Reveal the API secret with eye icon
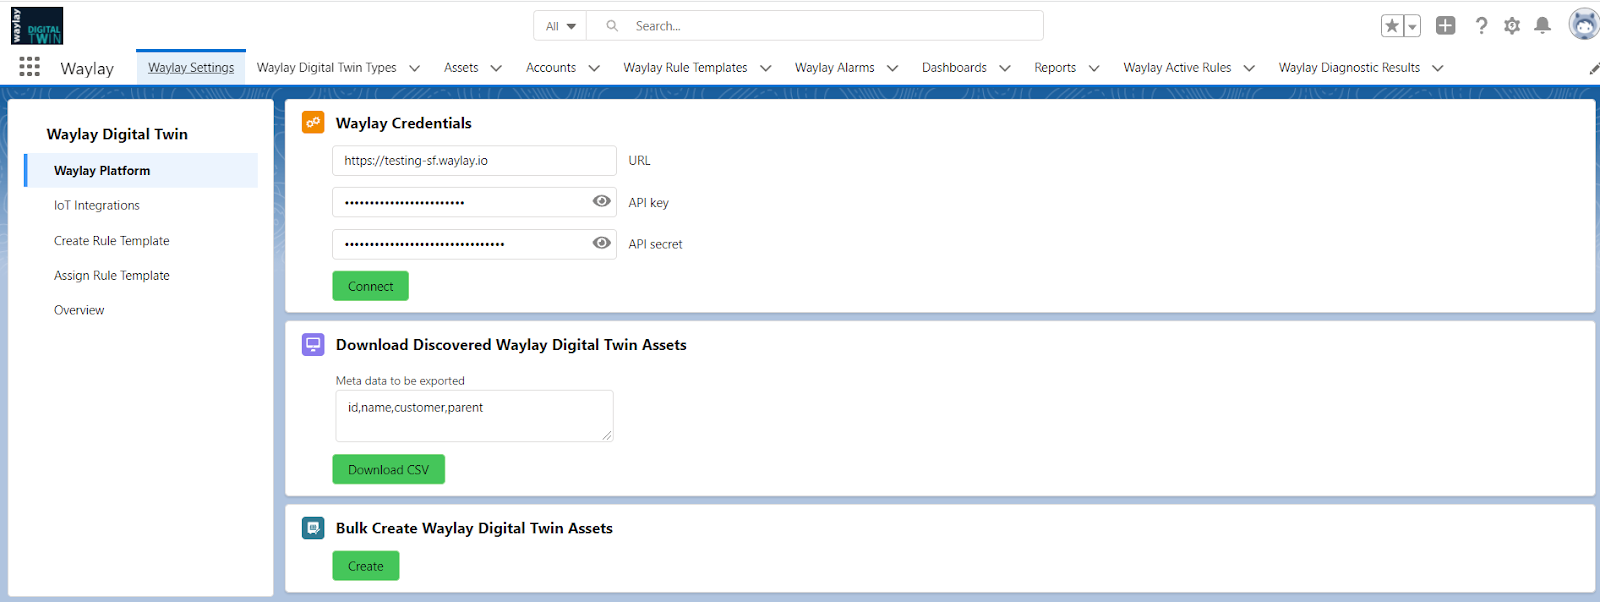The height and width of the screenshot is (602, 1600). (601, 243)
